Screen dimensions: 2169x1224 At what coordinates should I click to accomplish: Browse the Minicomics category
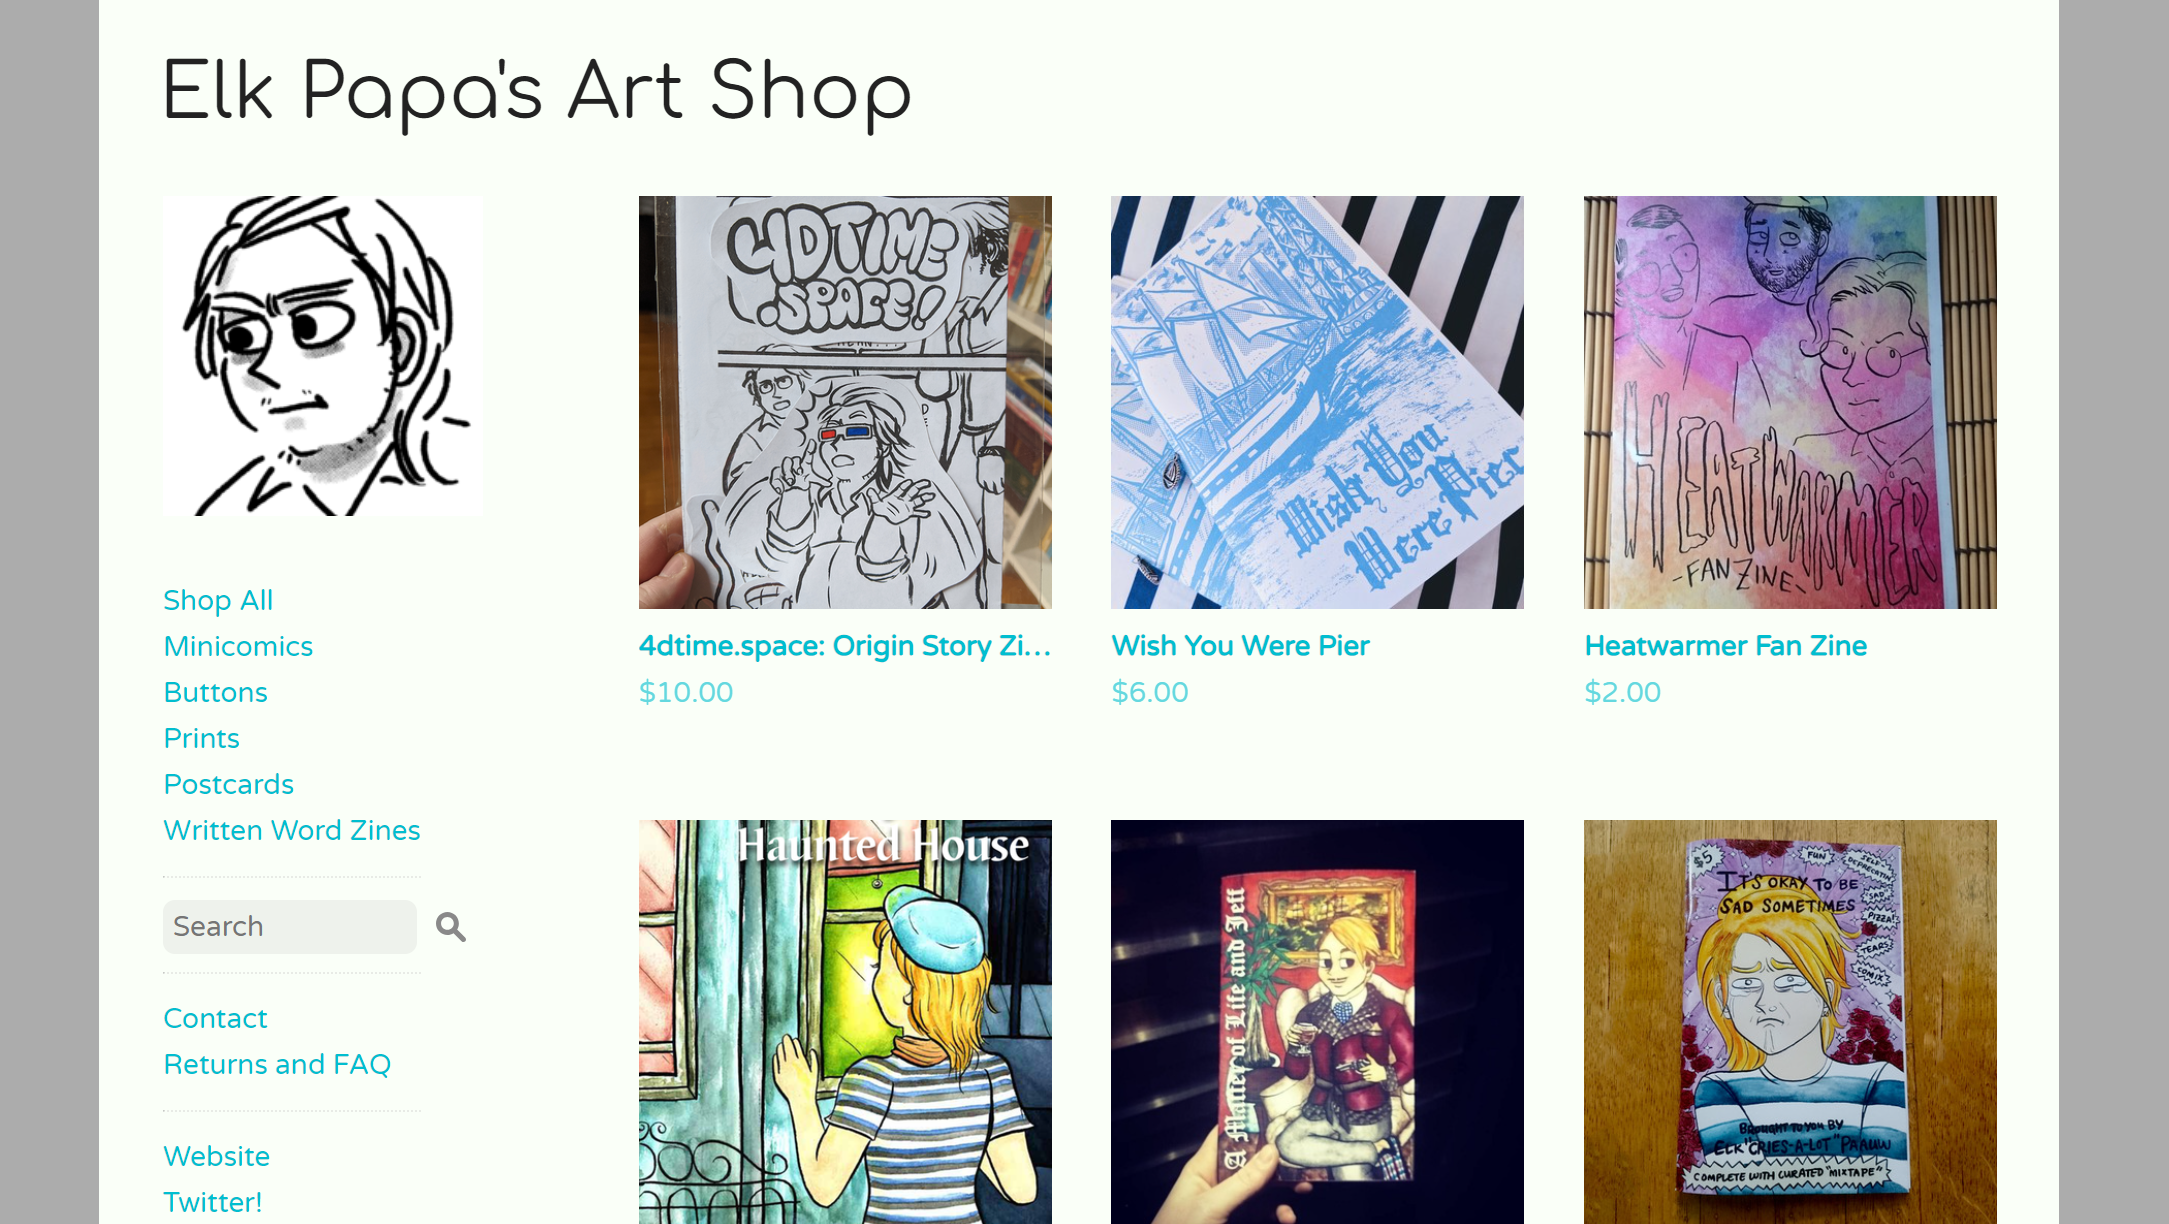tap(238, 646)
